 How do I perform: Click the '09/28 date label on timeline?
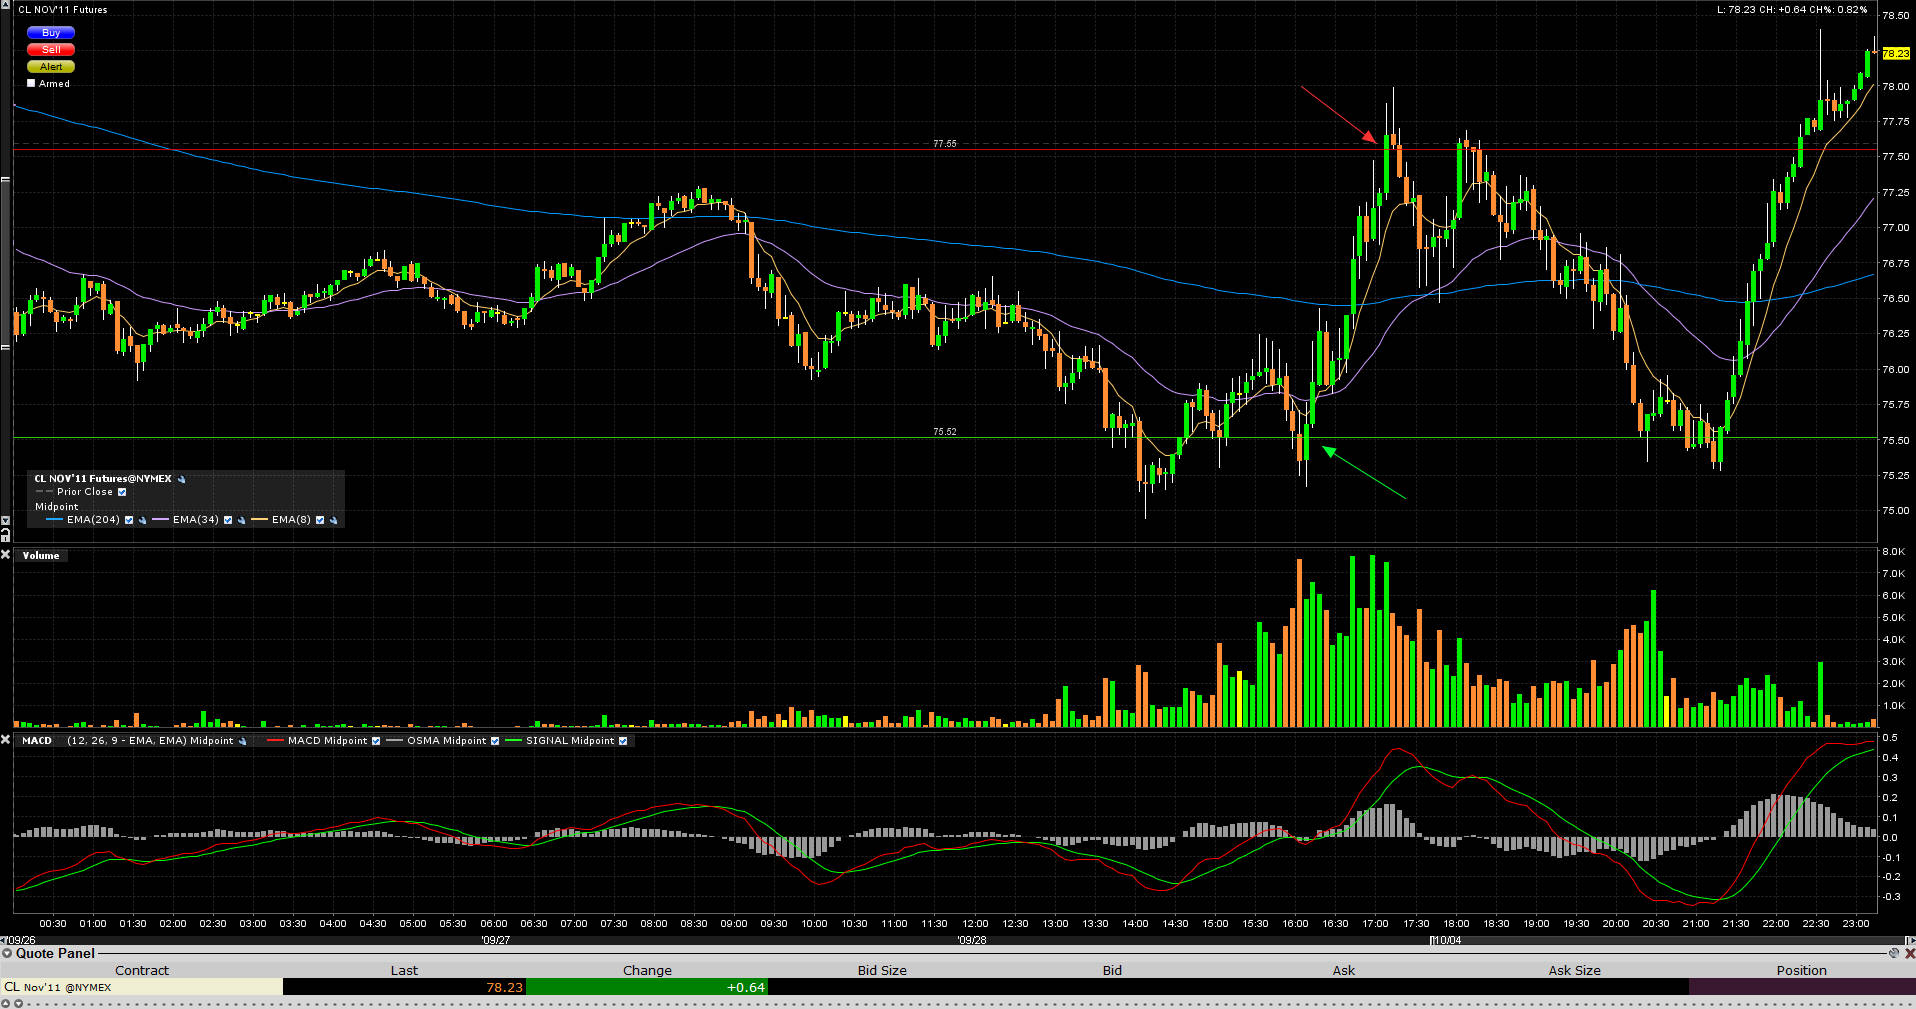point(971,940)
